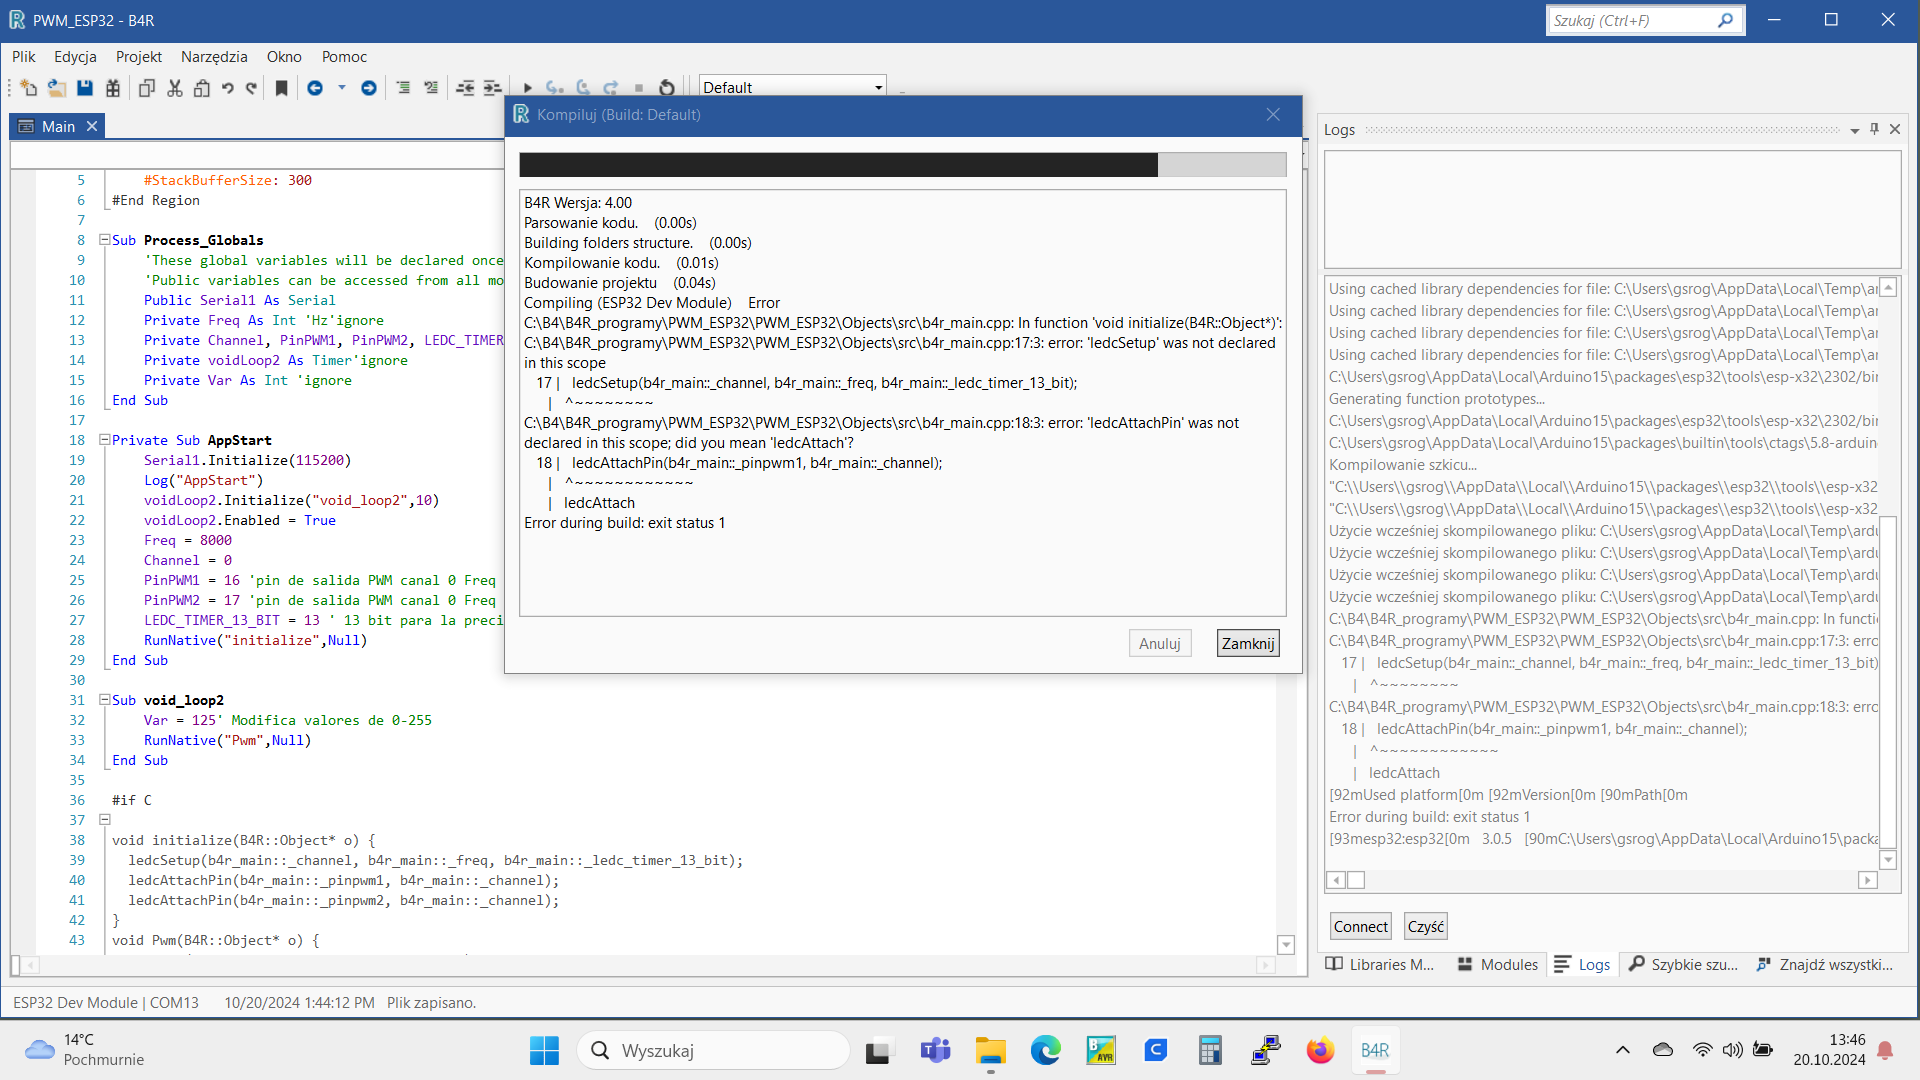The image size is (1920, 1080).
Task: Click the Cut scissors toolbar icon
Action: coord(175,88)
